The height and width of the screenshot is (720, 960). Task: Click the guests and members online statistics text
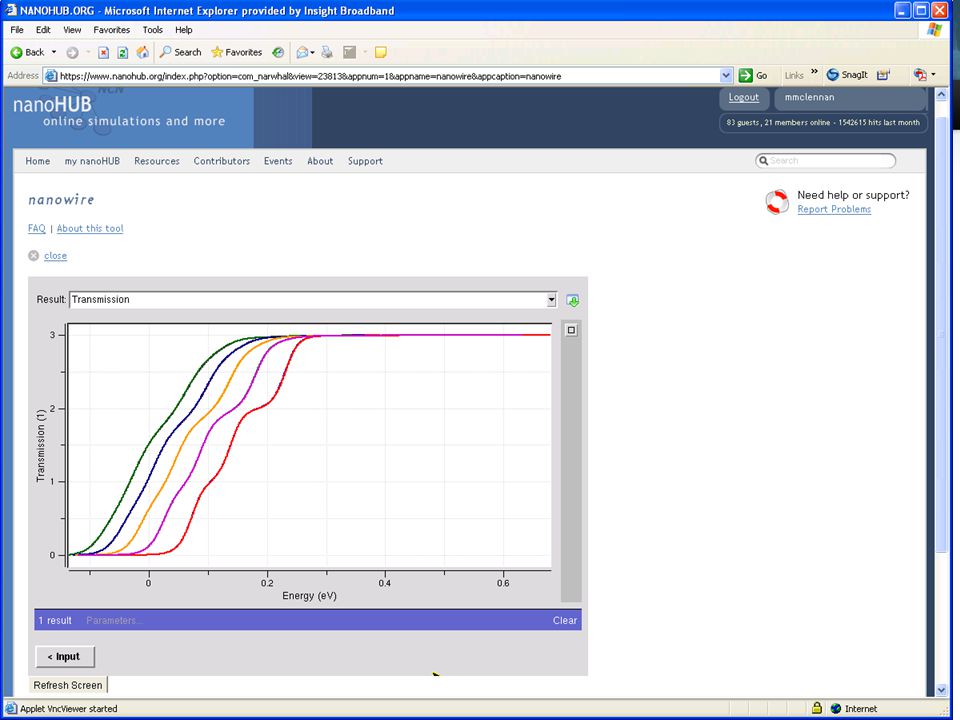pos(823,122)
